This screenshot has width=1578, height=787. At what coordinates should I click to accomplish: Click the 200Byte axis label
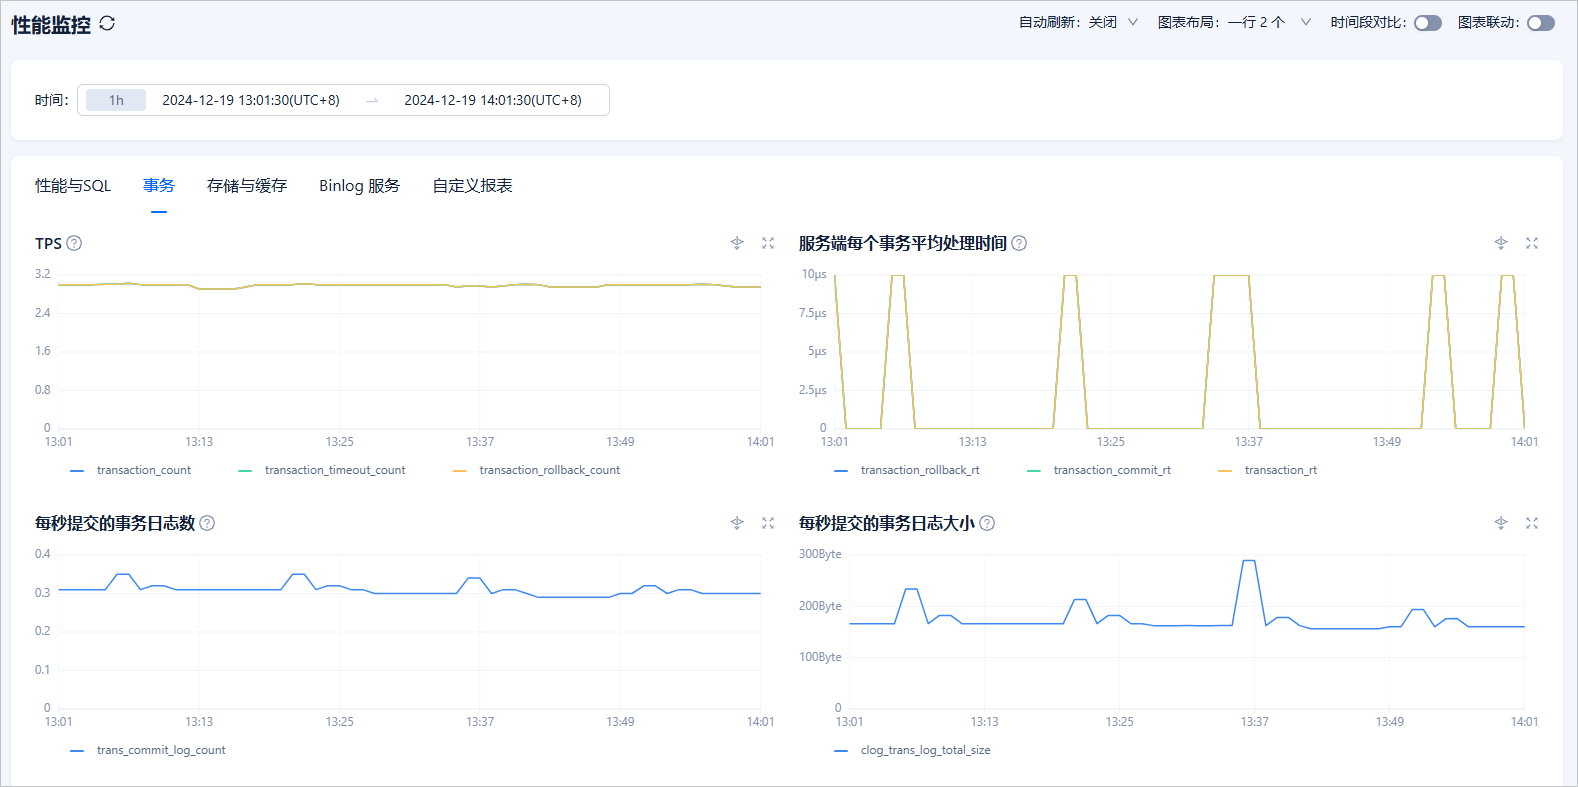(820, 606)
